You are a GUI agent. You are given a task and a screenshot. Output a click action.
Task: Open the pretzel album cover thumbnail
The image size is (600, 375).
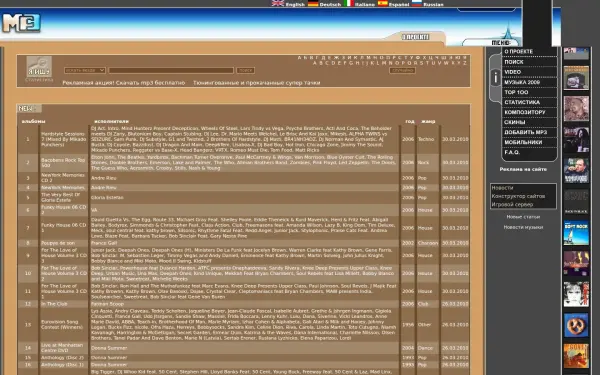coord(576,325)
